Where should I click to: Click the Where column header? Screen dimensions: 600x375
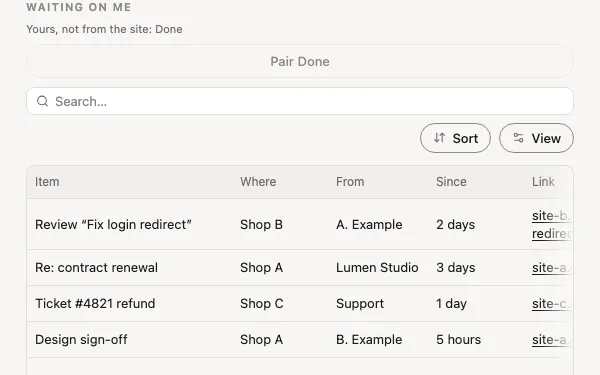(x=258, y=182)
